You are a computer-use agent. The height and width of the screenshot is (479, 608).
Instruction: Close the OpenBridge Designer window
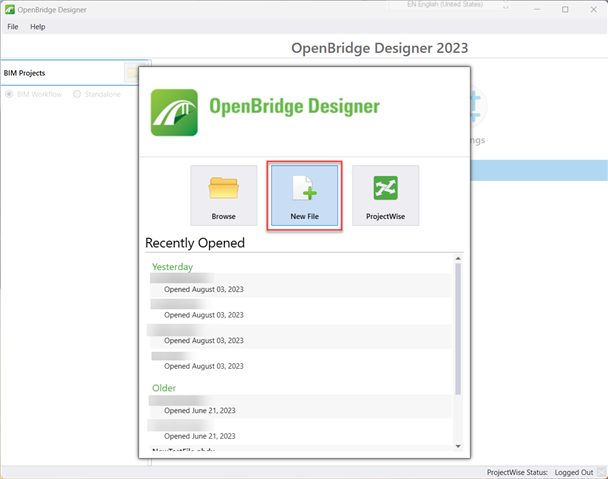pos(594,10)
